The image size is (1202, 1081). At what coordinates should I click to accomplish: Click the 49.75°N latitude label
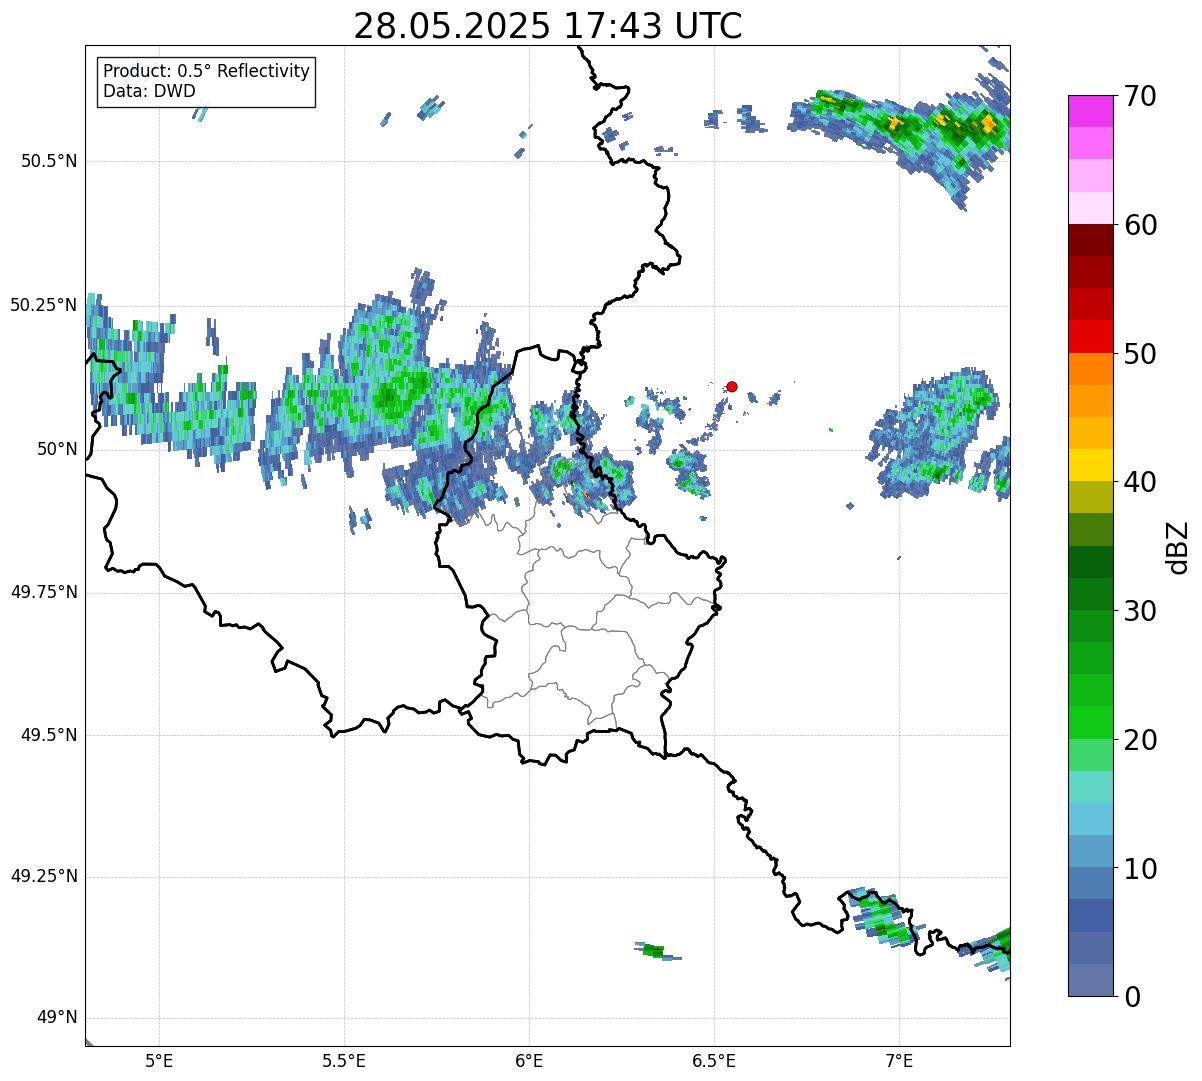tap(44, 592)
